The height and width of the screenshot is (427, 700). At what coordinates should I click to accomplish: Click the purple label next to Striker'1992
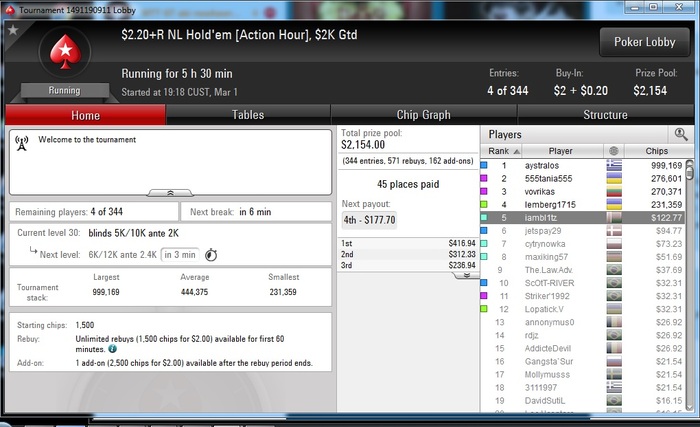(x=483, y=296)
